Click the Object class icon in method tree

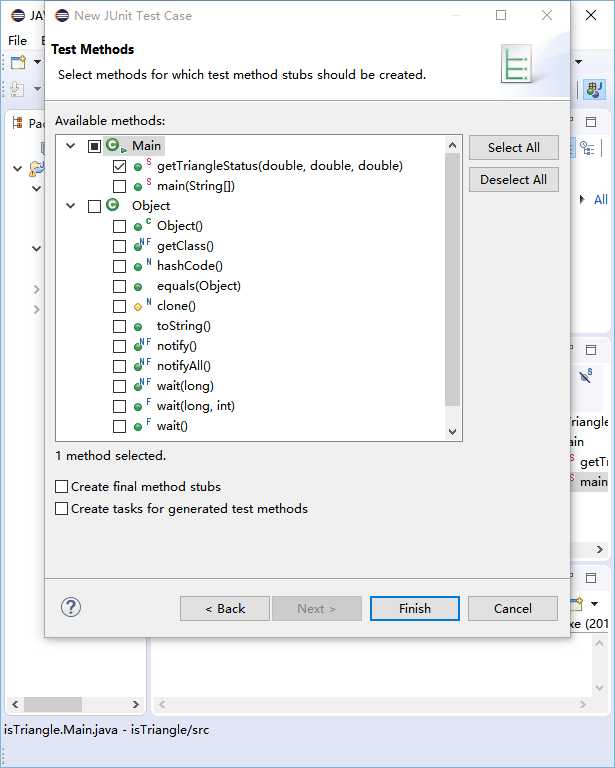pos(113,205)
